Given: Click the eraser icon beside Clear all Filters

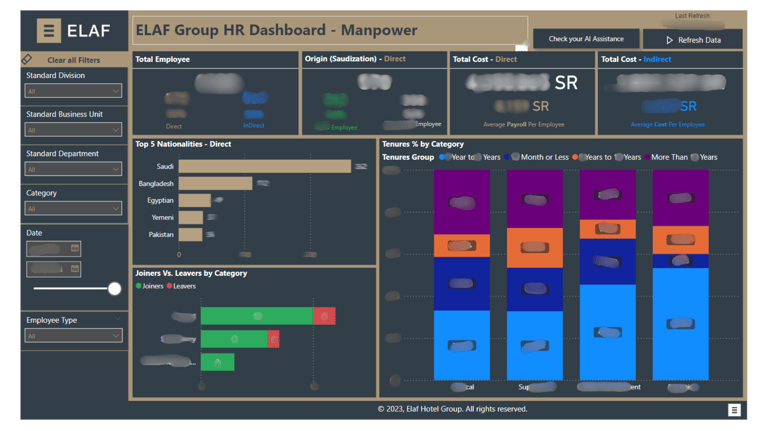Looking at the screenshot, I should (x=27, y=60).
